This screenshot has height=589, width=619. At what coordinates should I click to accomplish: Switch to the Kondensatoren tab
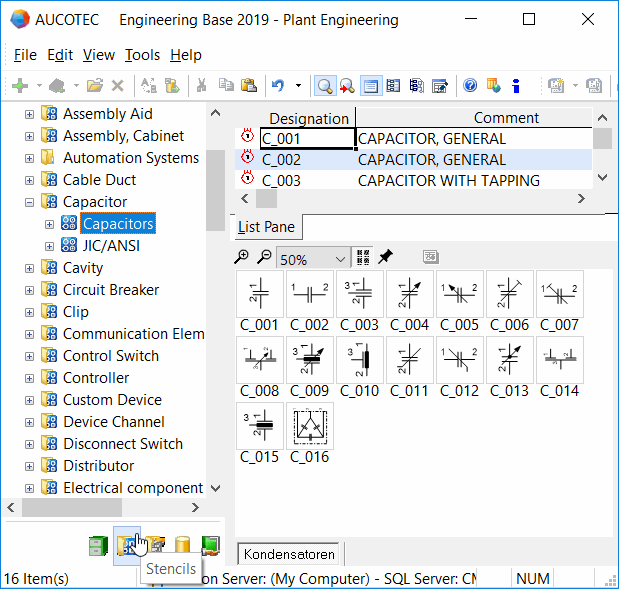(x=289, y=553)
